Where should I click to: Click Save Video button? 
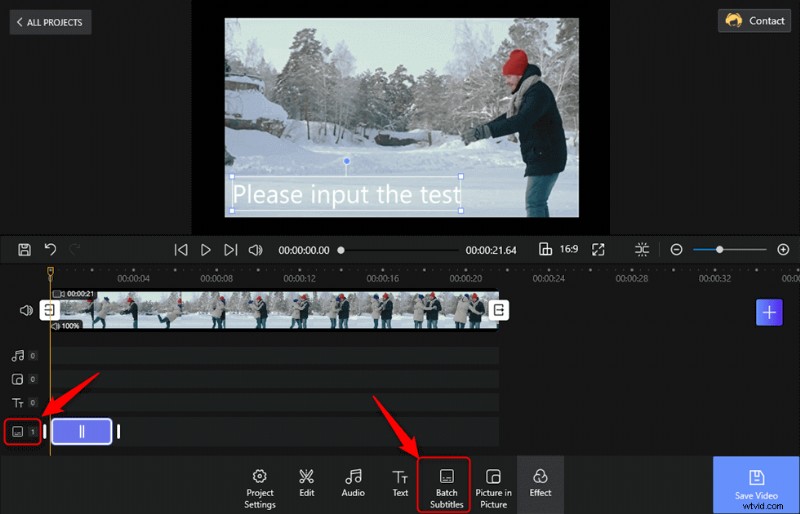click(x=756, y=484)
